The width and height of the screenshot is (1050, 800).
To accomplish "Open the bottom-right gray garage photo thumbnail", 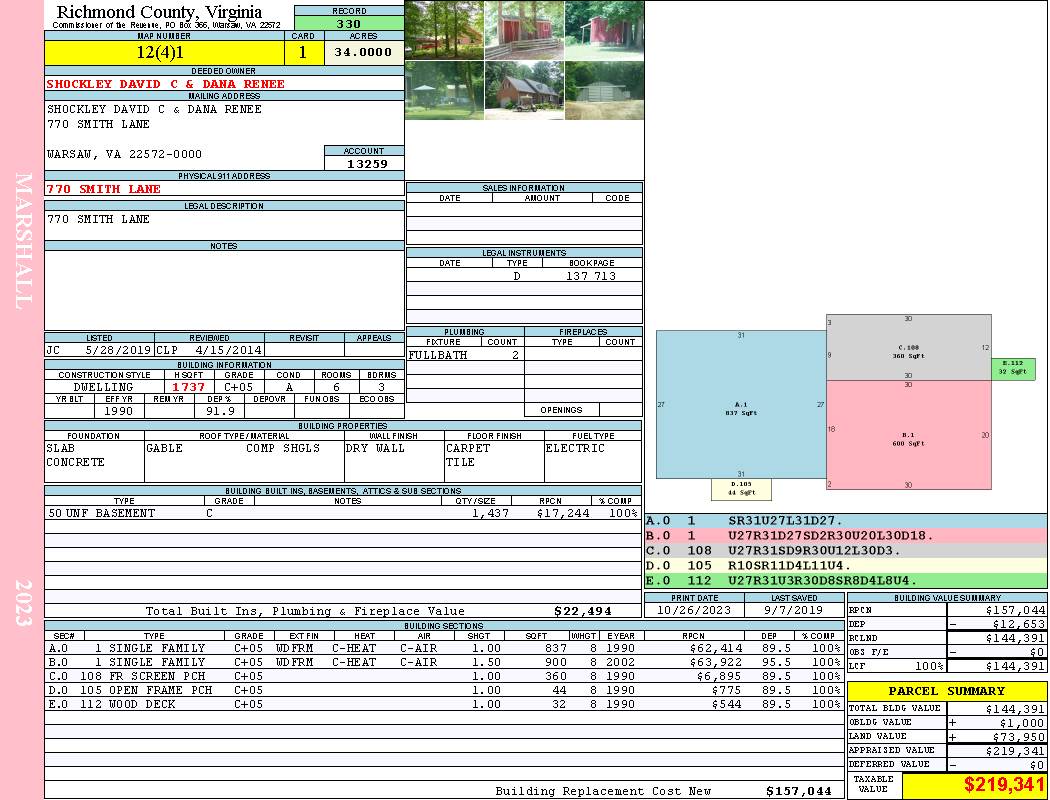I will click(x=604, y=91).
